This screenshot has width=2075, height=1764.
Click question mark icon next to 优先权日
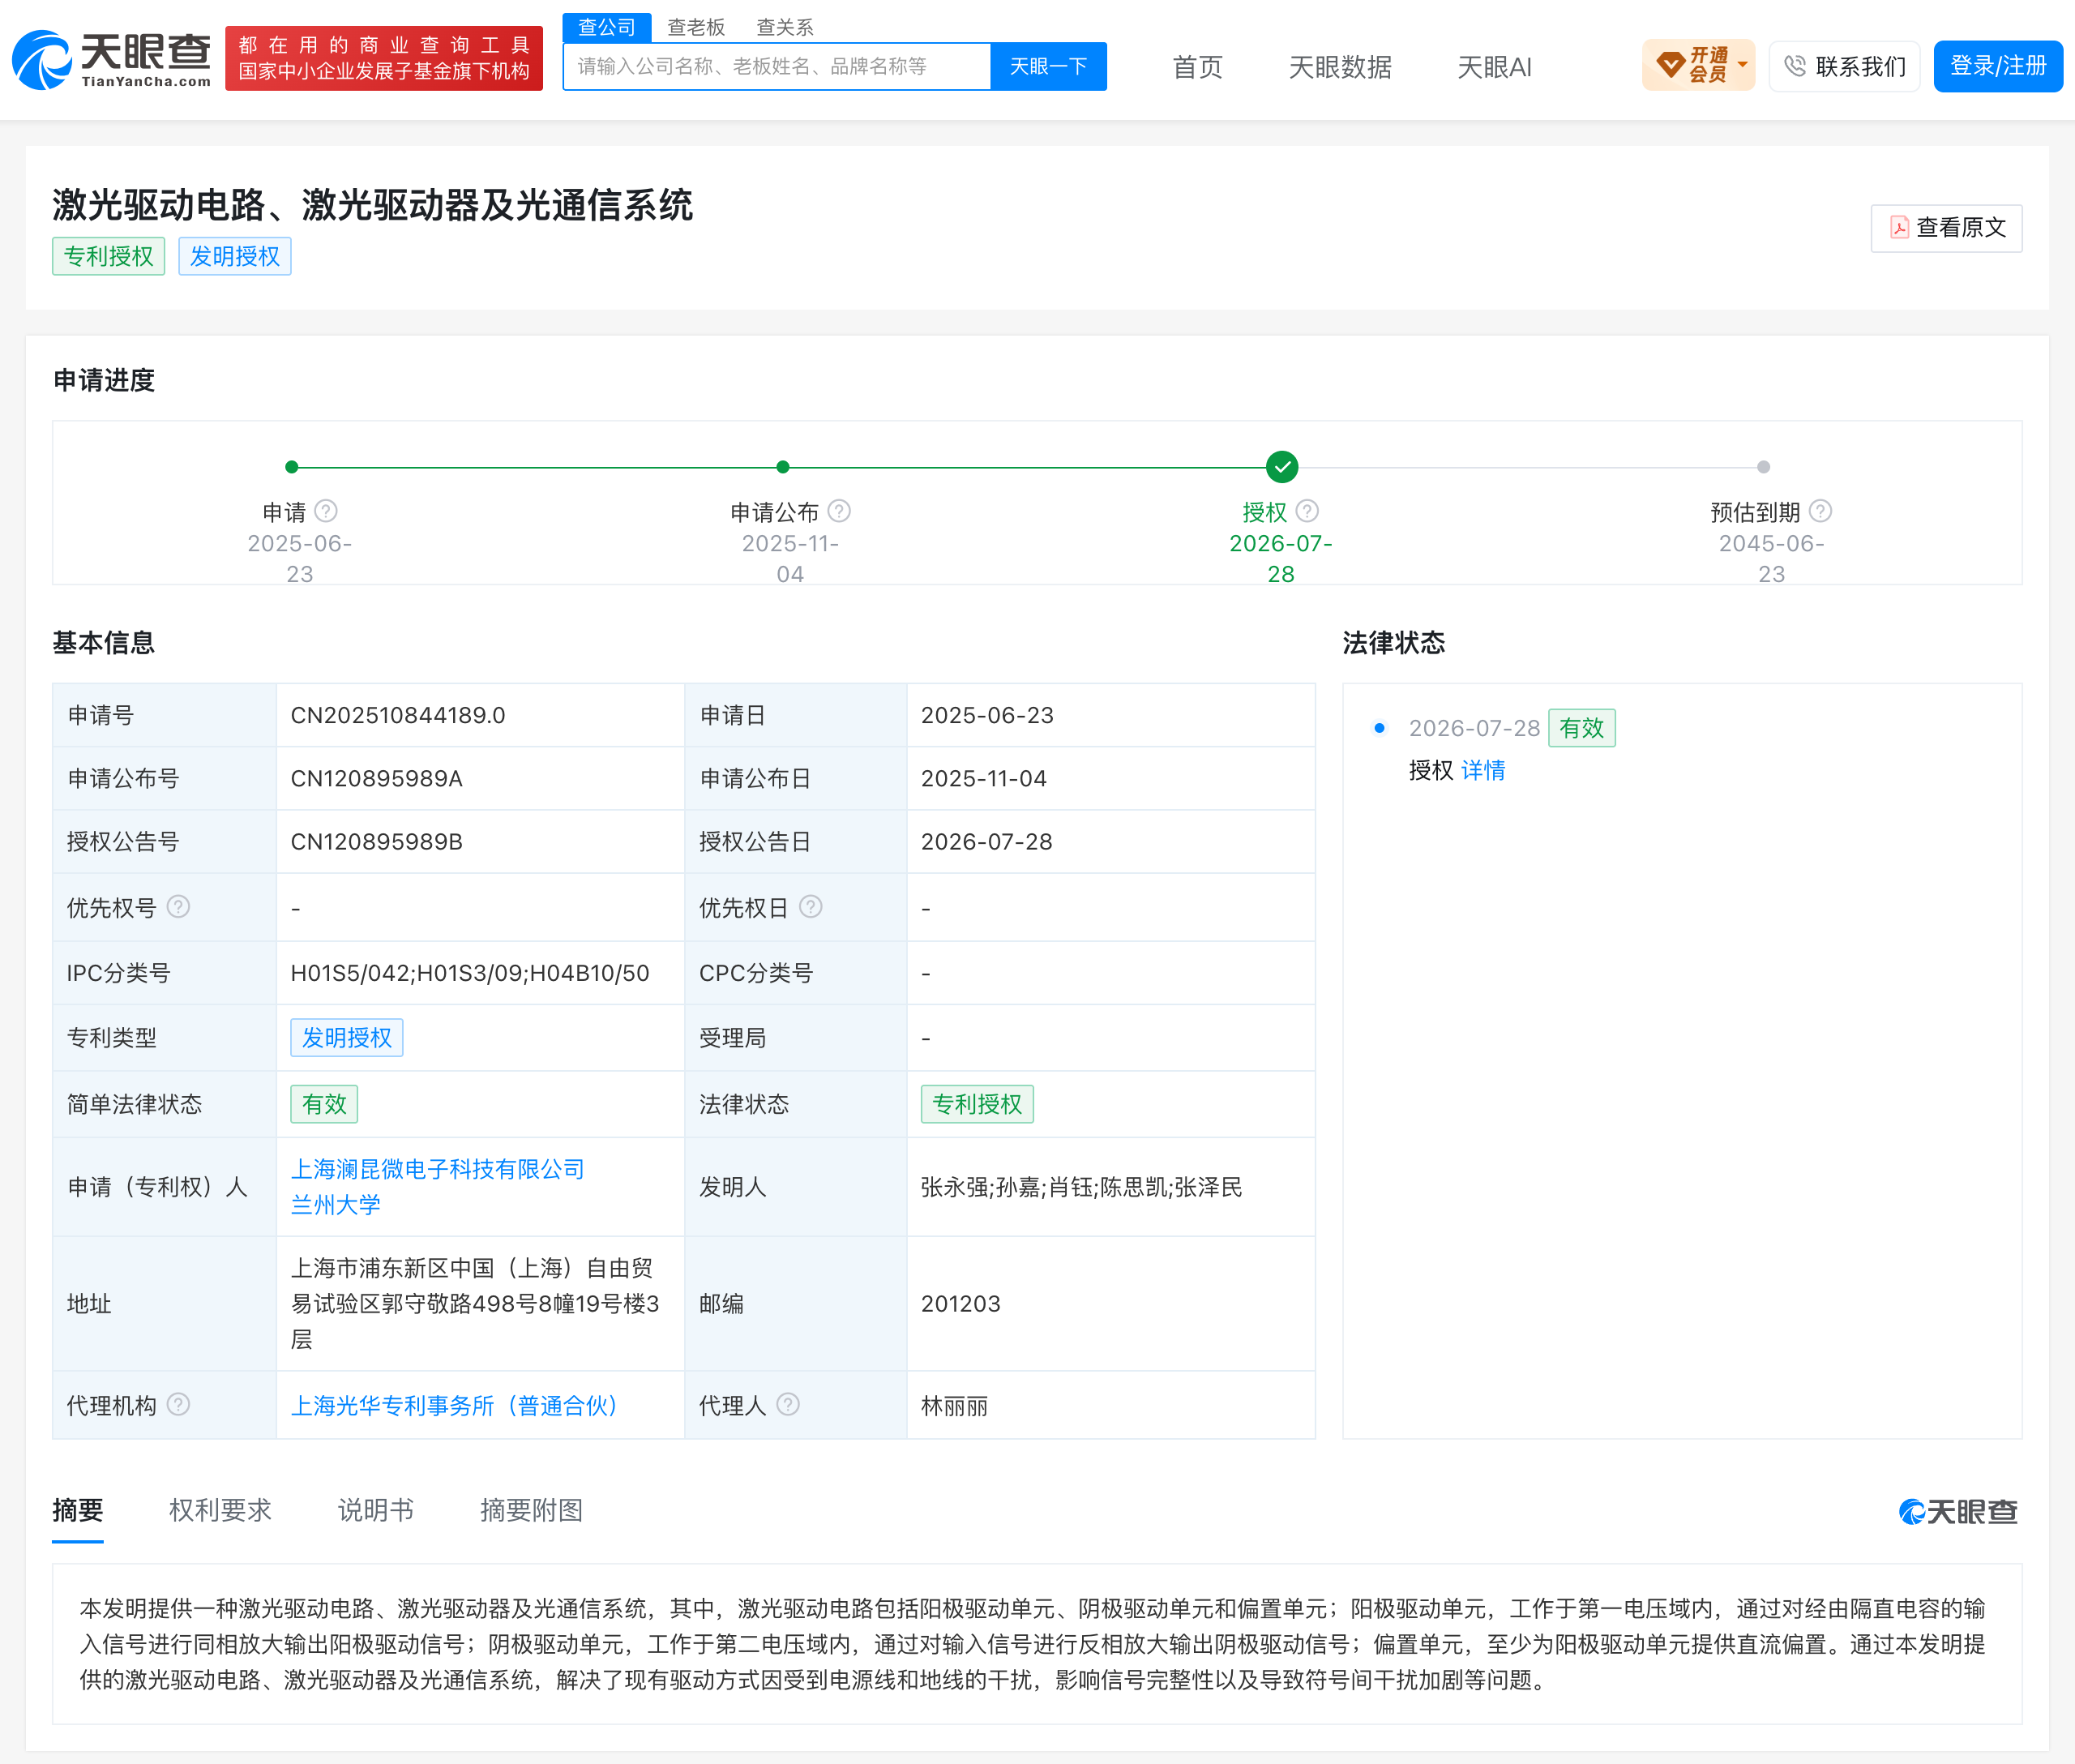click(x=811, y=906)
